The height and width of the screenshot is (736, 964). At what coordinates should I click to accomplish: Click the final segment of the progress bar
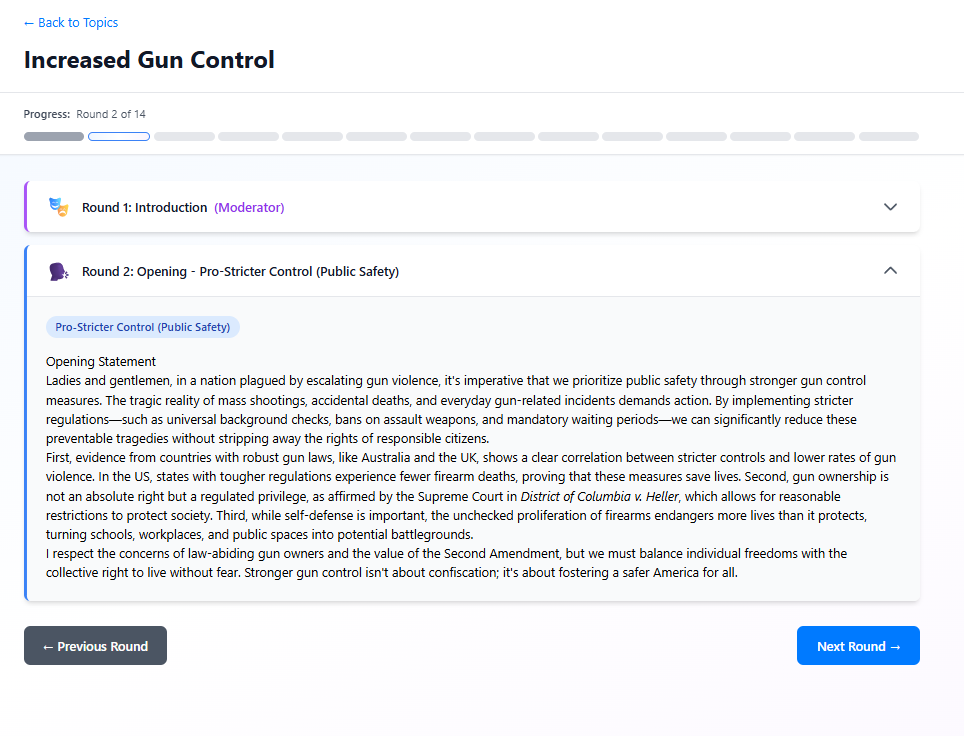coord(888,136)
